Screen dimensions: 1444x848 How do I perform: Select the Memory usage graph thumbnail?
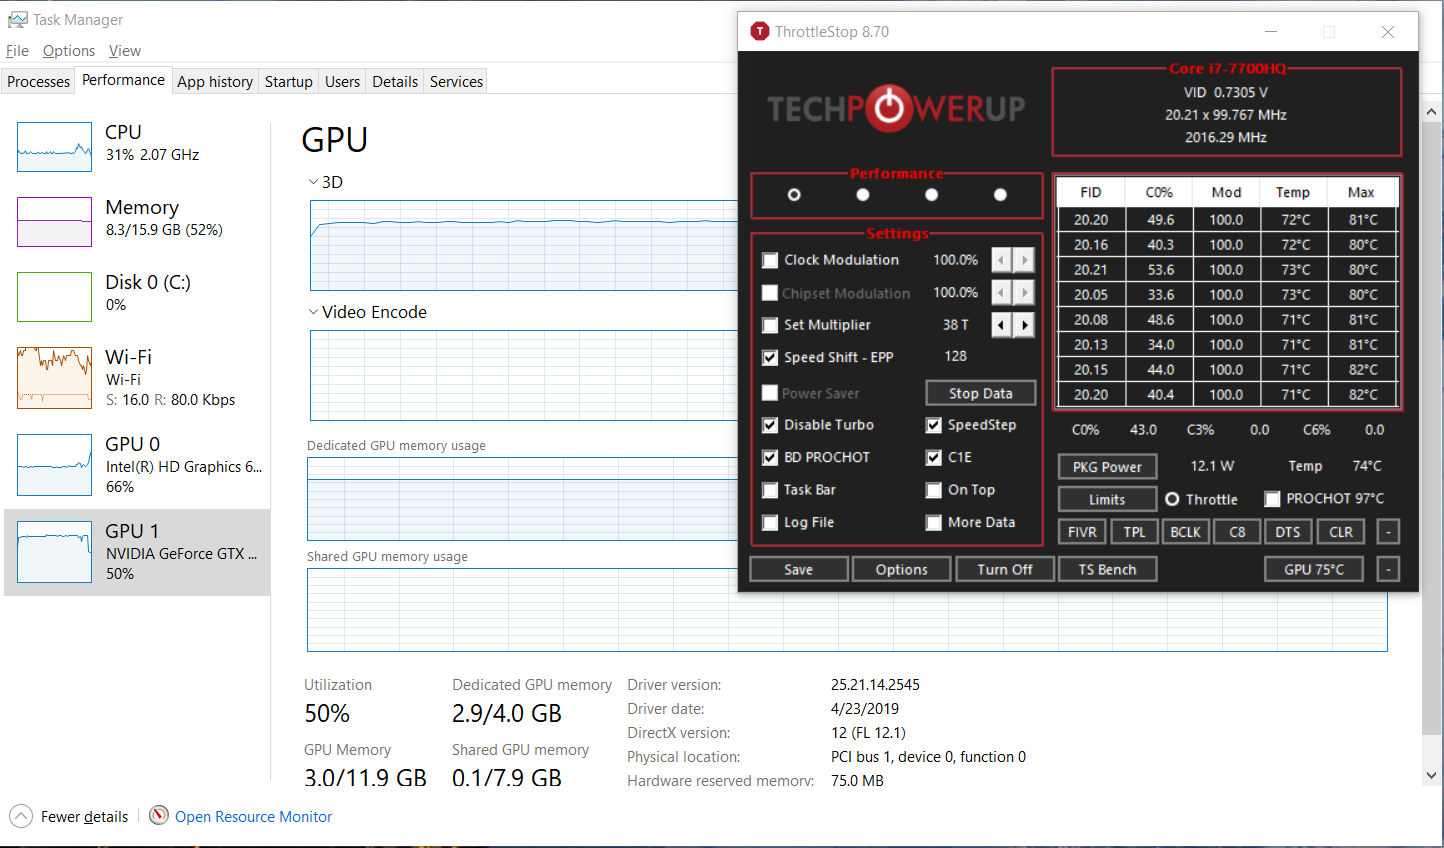point(54,222)
